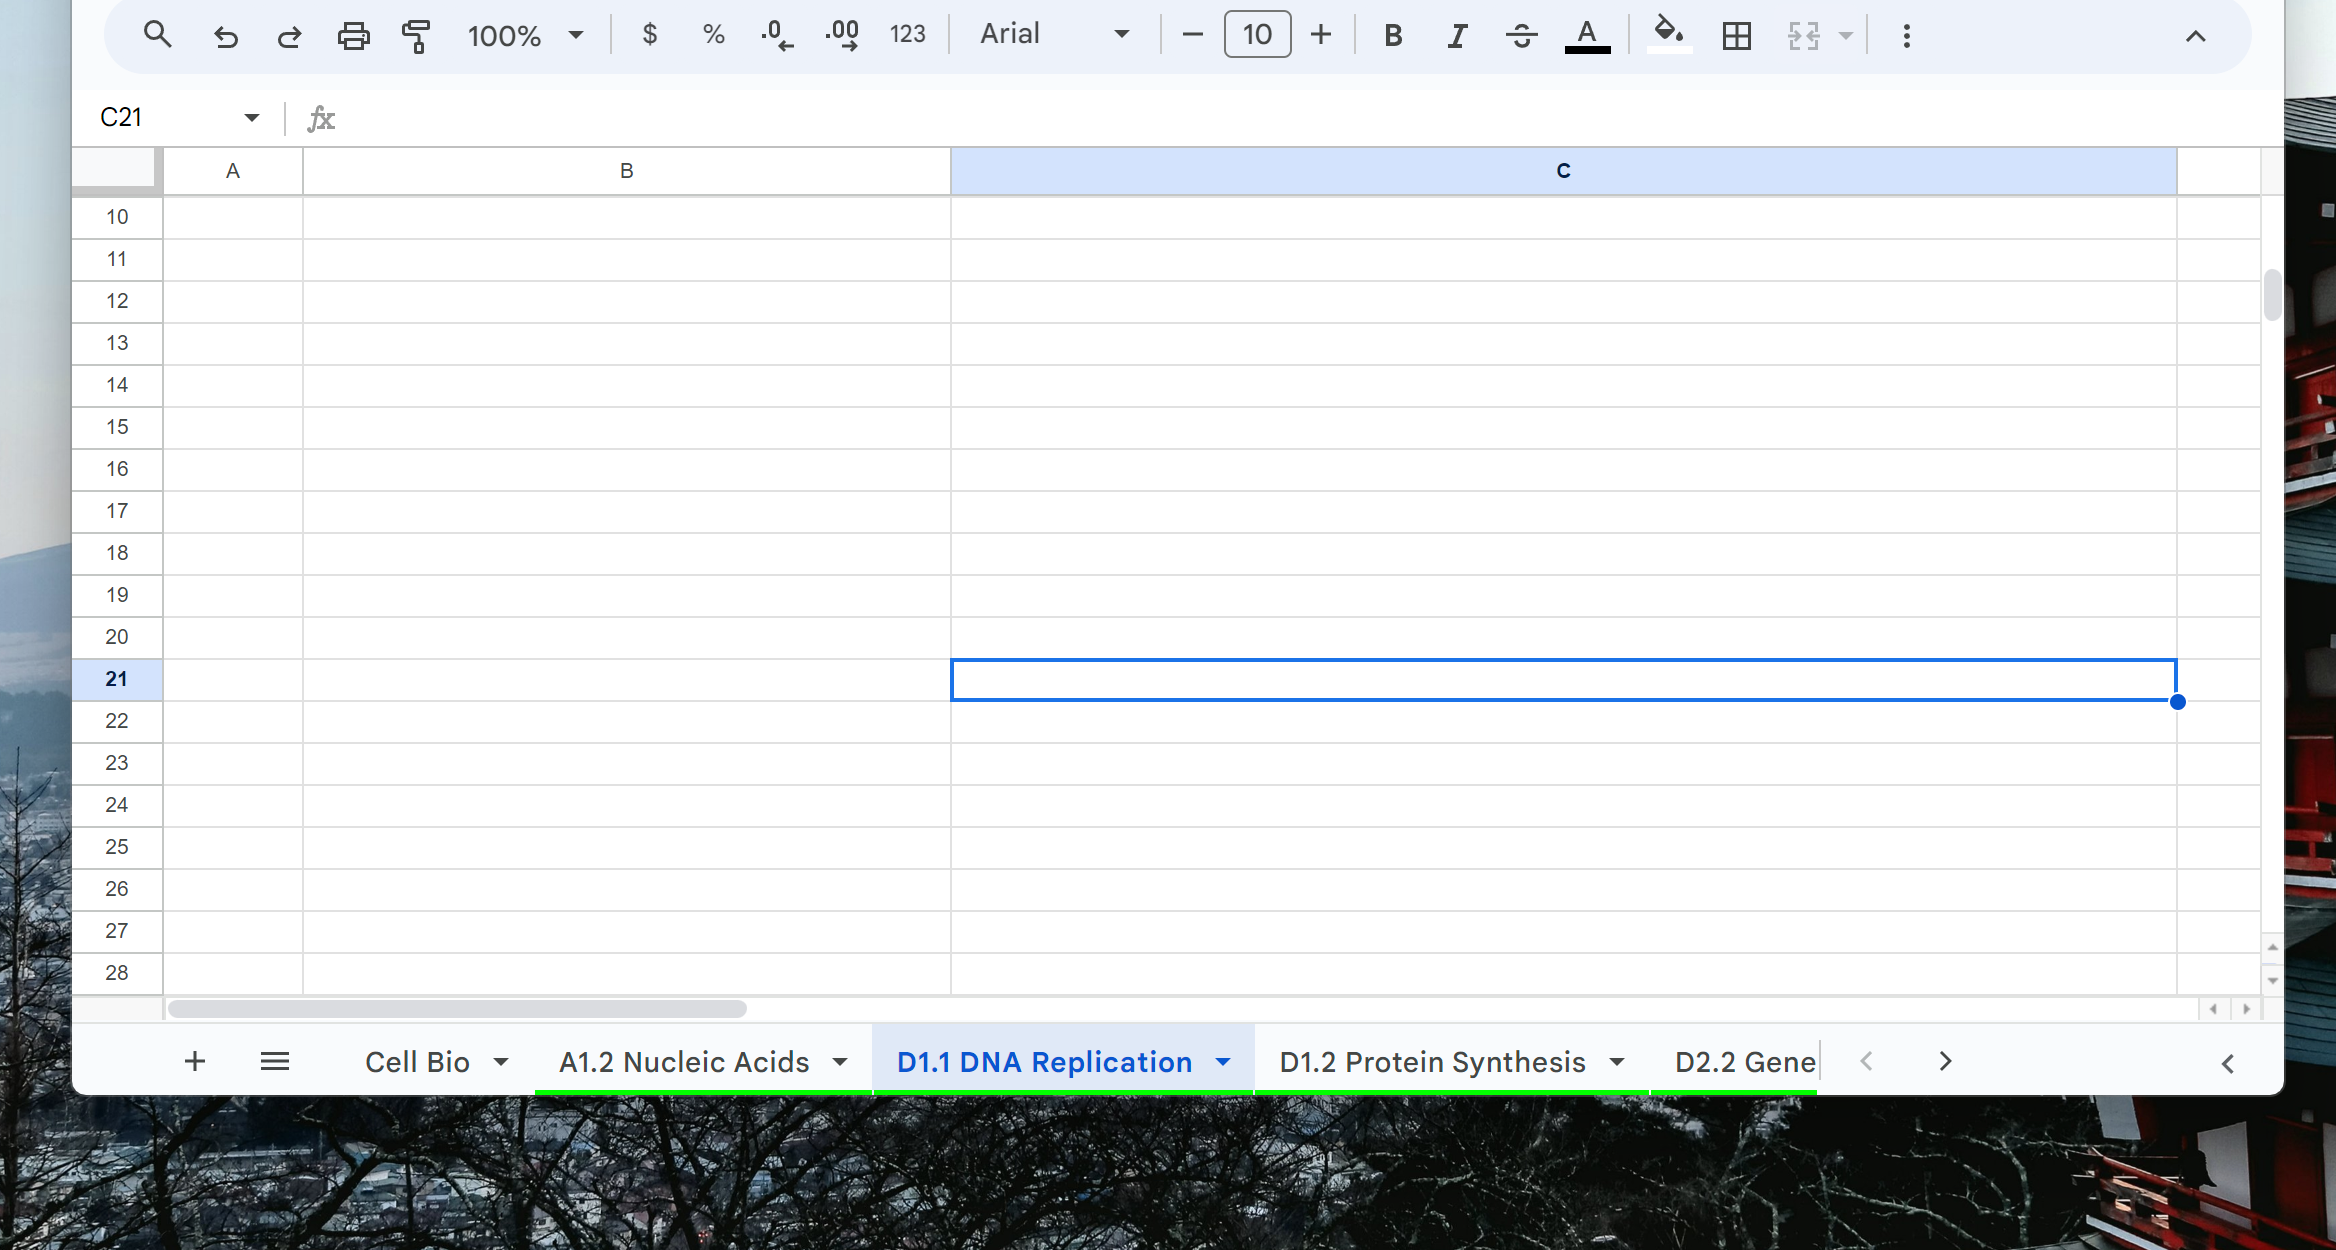Expand the C21 name box dropdown
Image resolution: width=2336 pixels, height=1250 pixels.
[251, 118]
